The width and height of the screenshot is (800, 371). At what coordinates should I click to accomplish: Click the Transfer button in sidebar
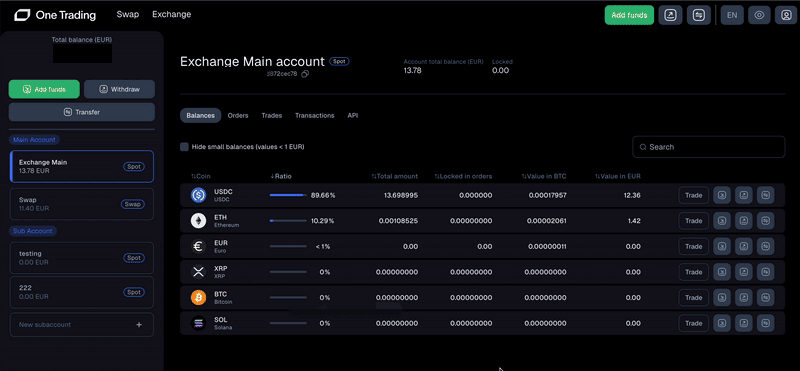click(82, 112)
